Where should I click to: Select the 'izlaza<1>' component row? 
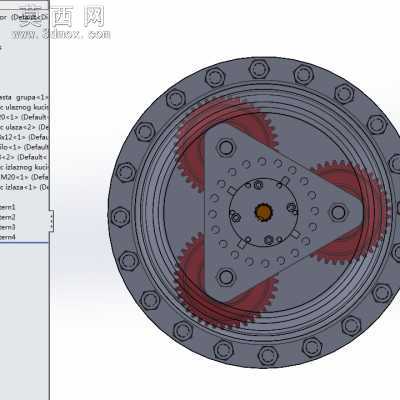pos(24,187)
